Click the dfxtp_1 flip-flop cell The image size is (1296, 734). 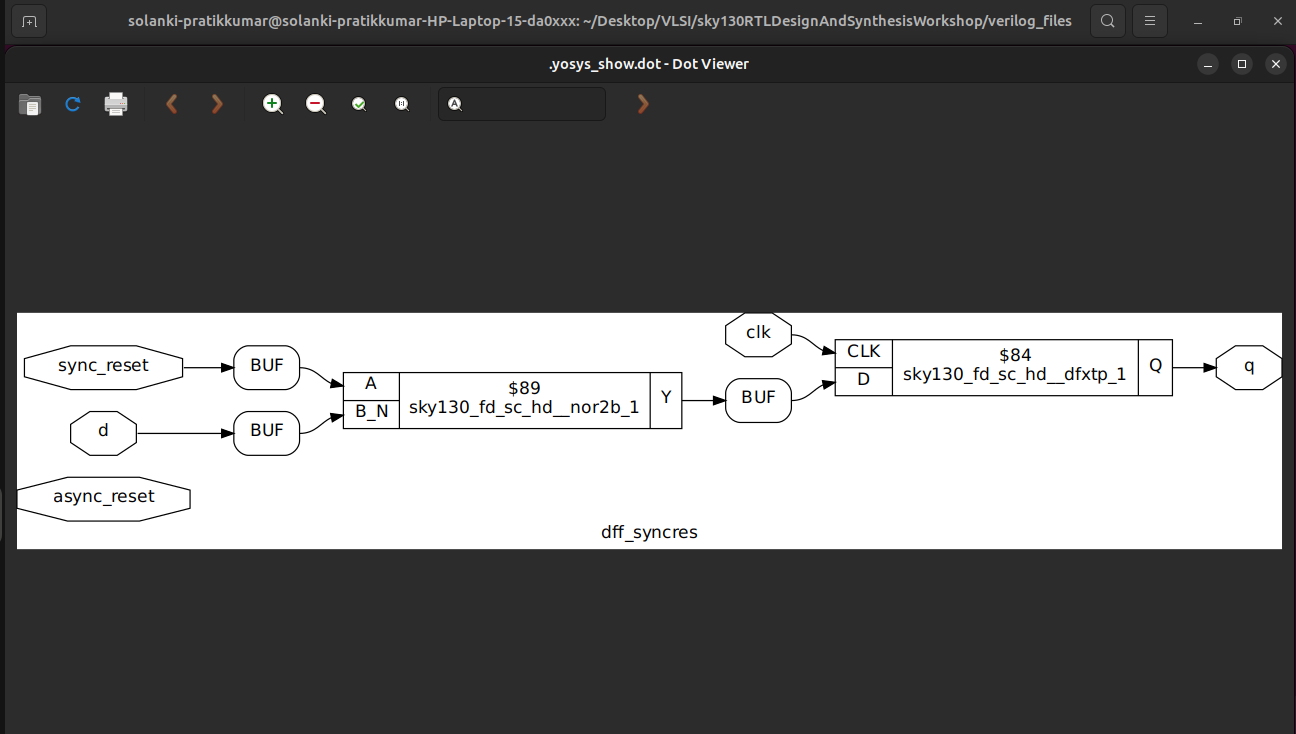(x=1014, y=364)
